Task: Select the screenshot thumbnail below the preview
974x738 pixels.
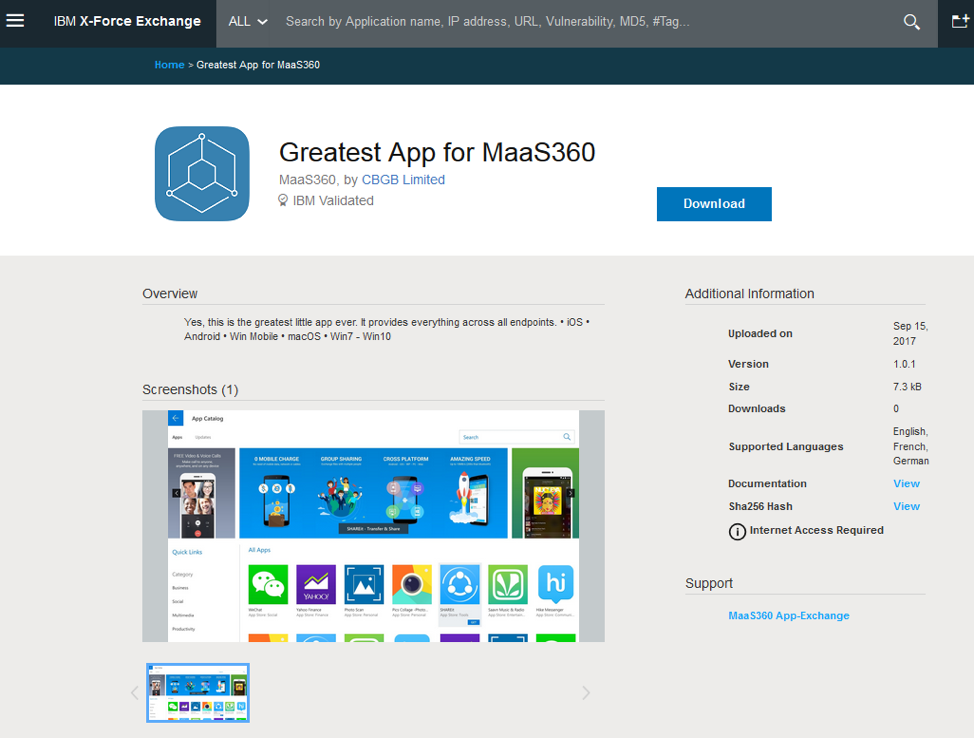Action: (198, 693)
